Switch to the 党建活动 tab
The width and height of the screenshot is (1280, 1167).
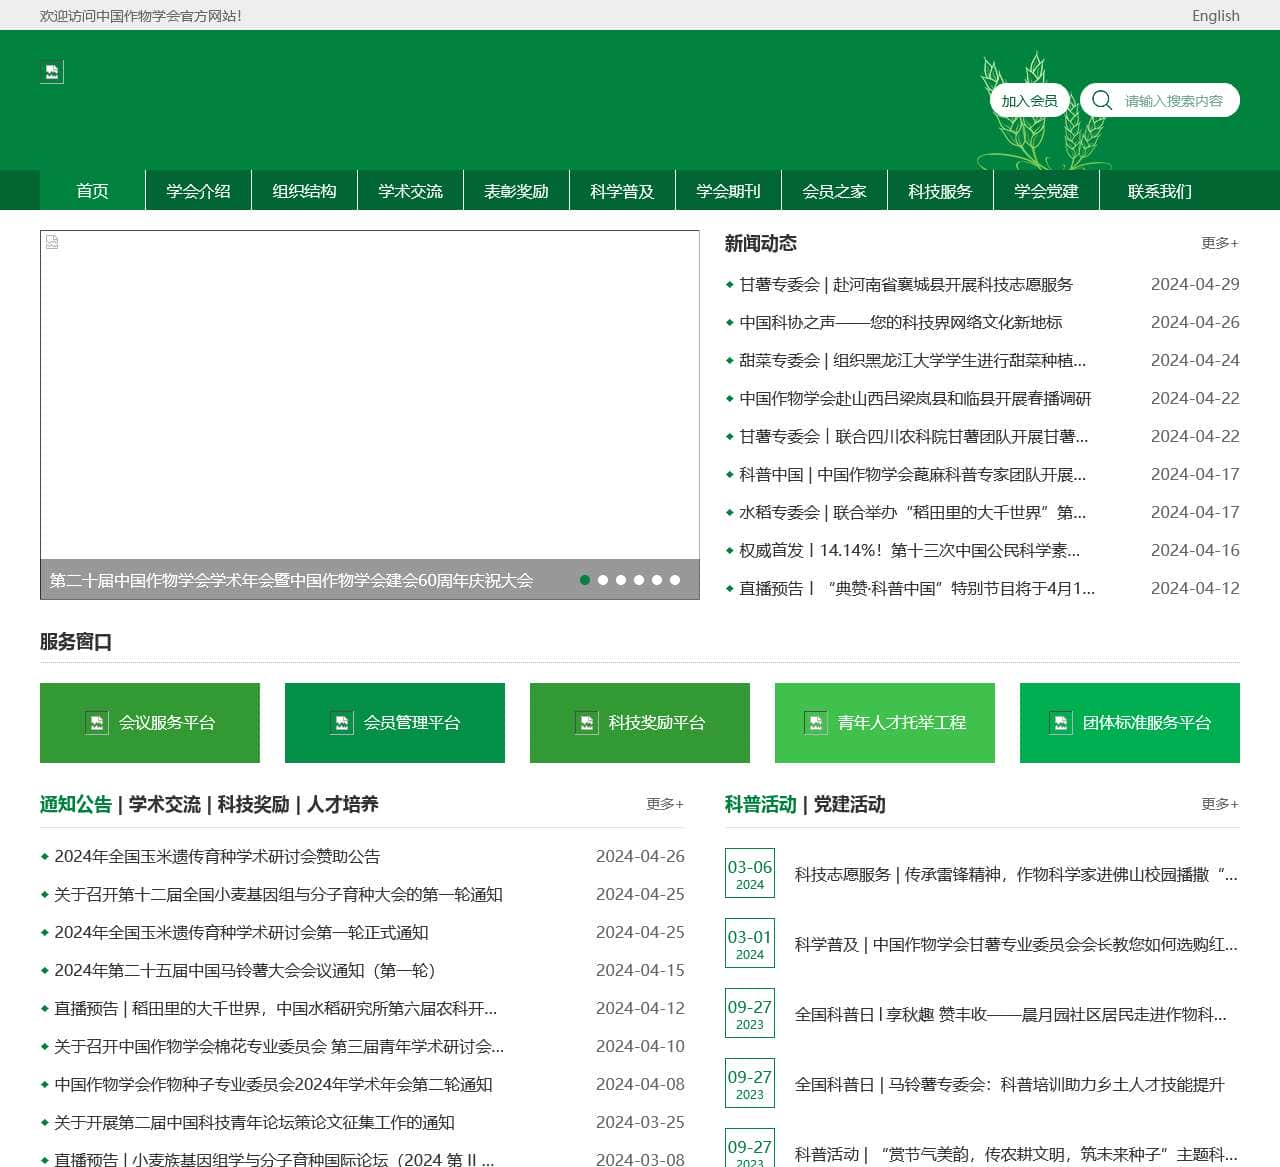[850, 804]
